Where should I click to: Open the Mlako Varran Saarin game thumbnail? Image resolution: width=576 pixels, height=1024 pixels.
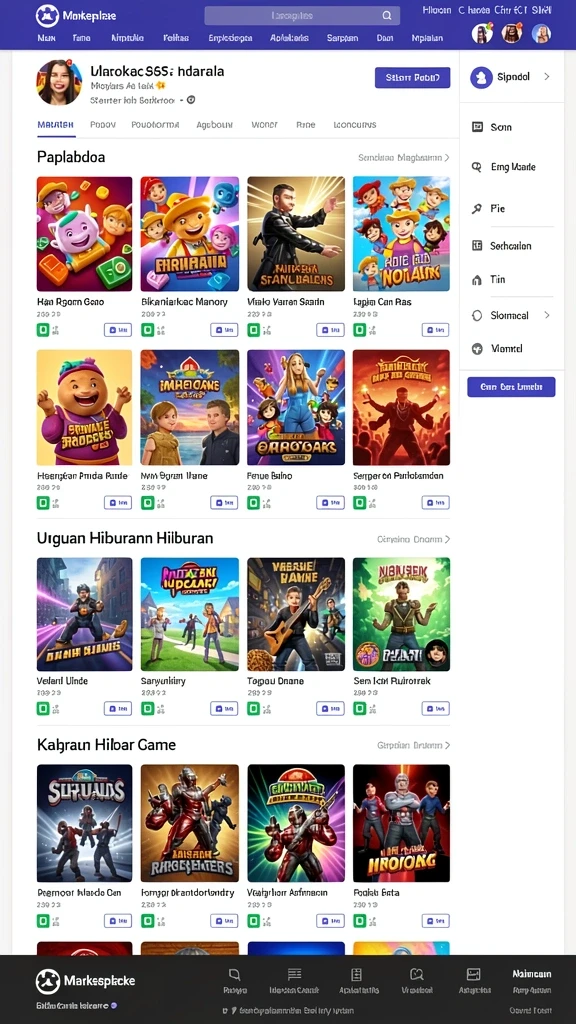click(x=296, y=234)
